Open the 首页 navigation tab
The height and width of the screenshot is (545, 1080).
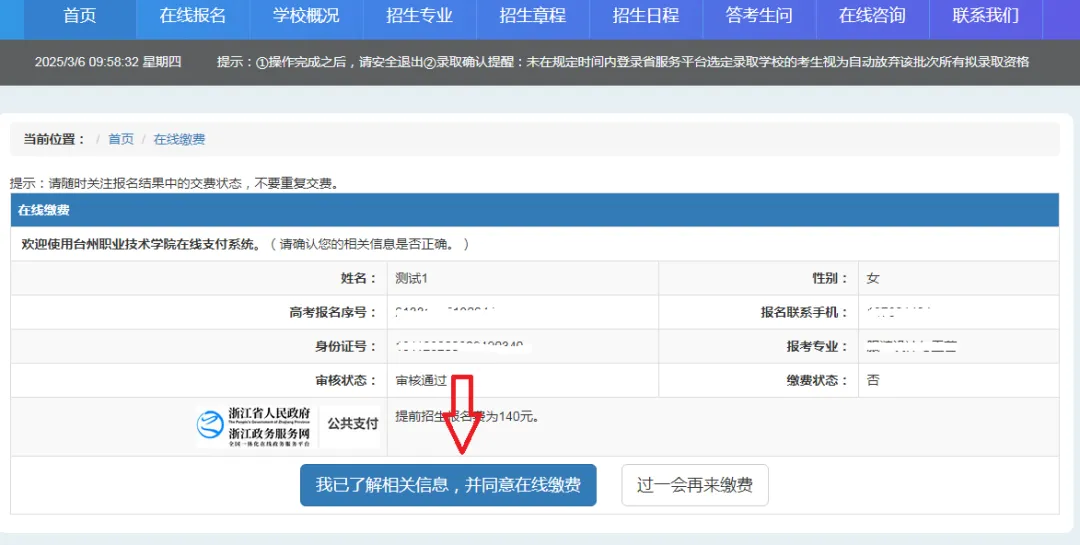point(80,16)
